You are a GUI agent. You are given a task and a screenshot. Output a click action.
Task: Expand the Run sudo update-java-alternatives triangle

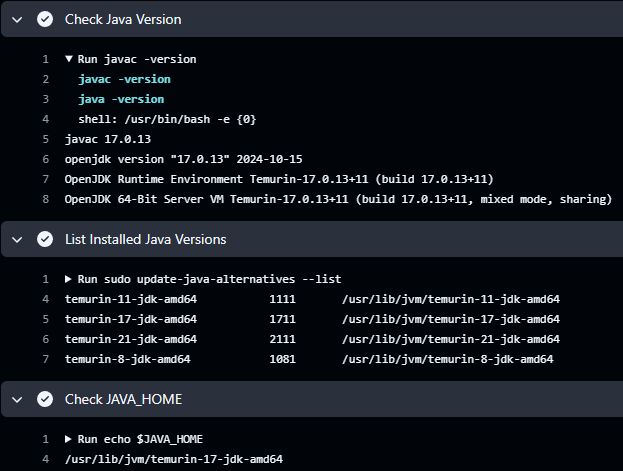pyautogui.click(x=68, y=279)
